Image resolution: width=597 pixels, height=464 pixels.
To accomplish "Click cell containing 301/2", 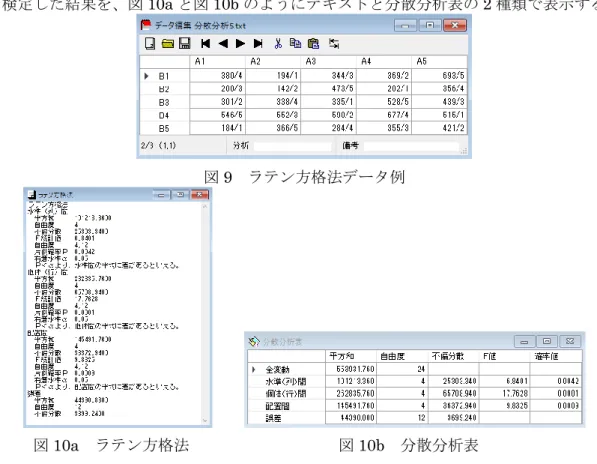I will (x=217, y=102).
